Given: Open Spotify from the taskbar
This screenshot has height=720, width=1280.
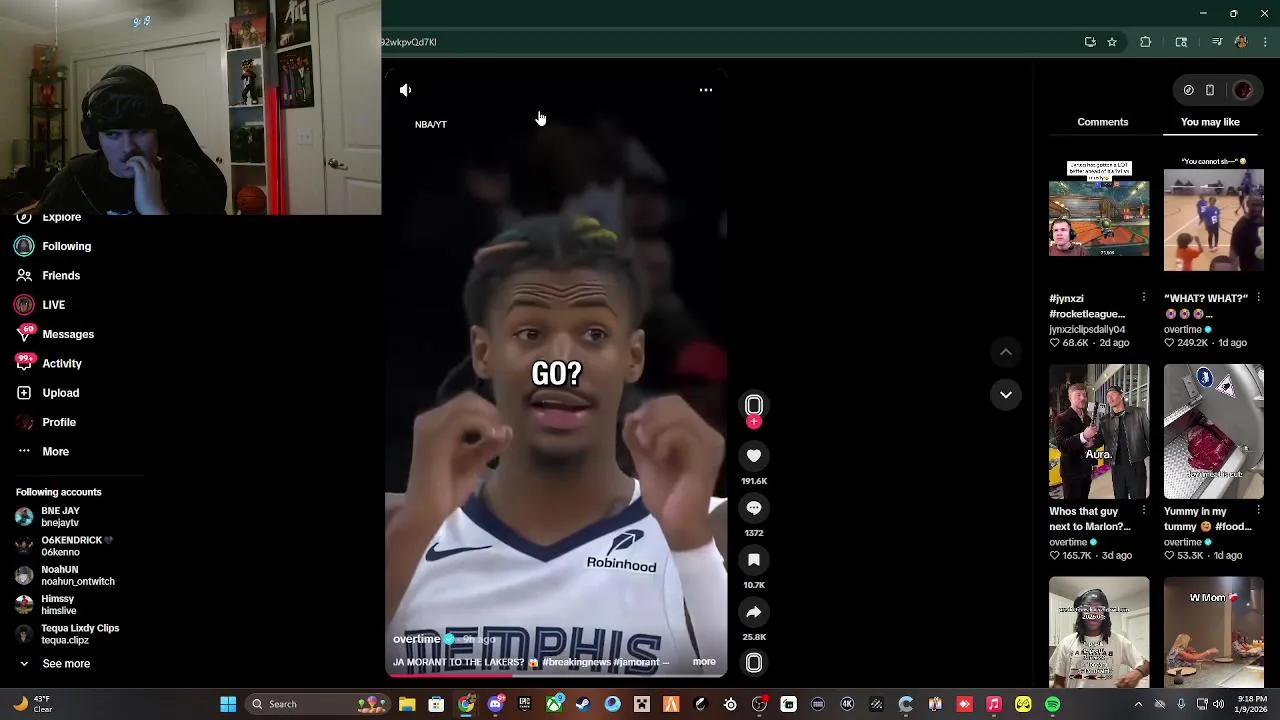Looking at the screenshot, I should [x=1053, y=704].
